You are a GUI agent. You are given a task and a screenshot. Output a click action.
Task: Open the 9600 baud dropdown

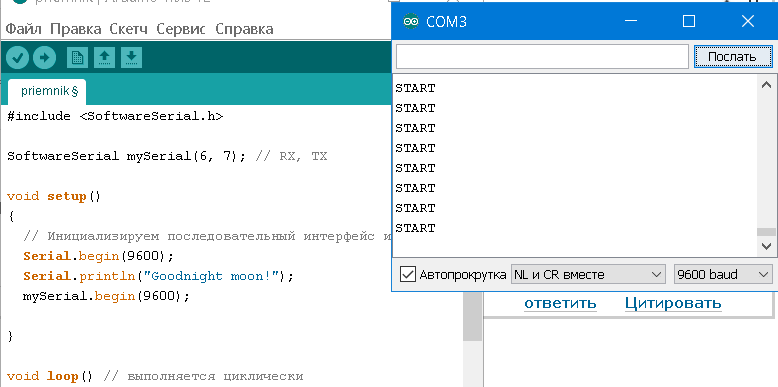[x=723, y=274]
